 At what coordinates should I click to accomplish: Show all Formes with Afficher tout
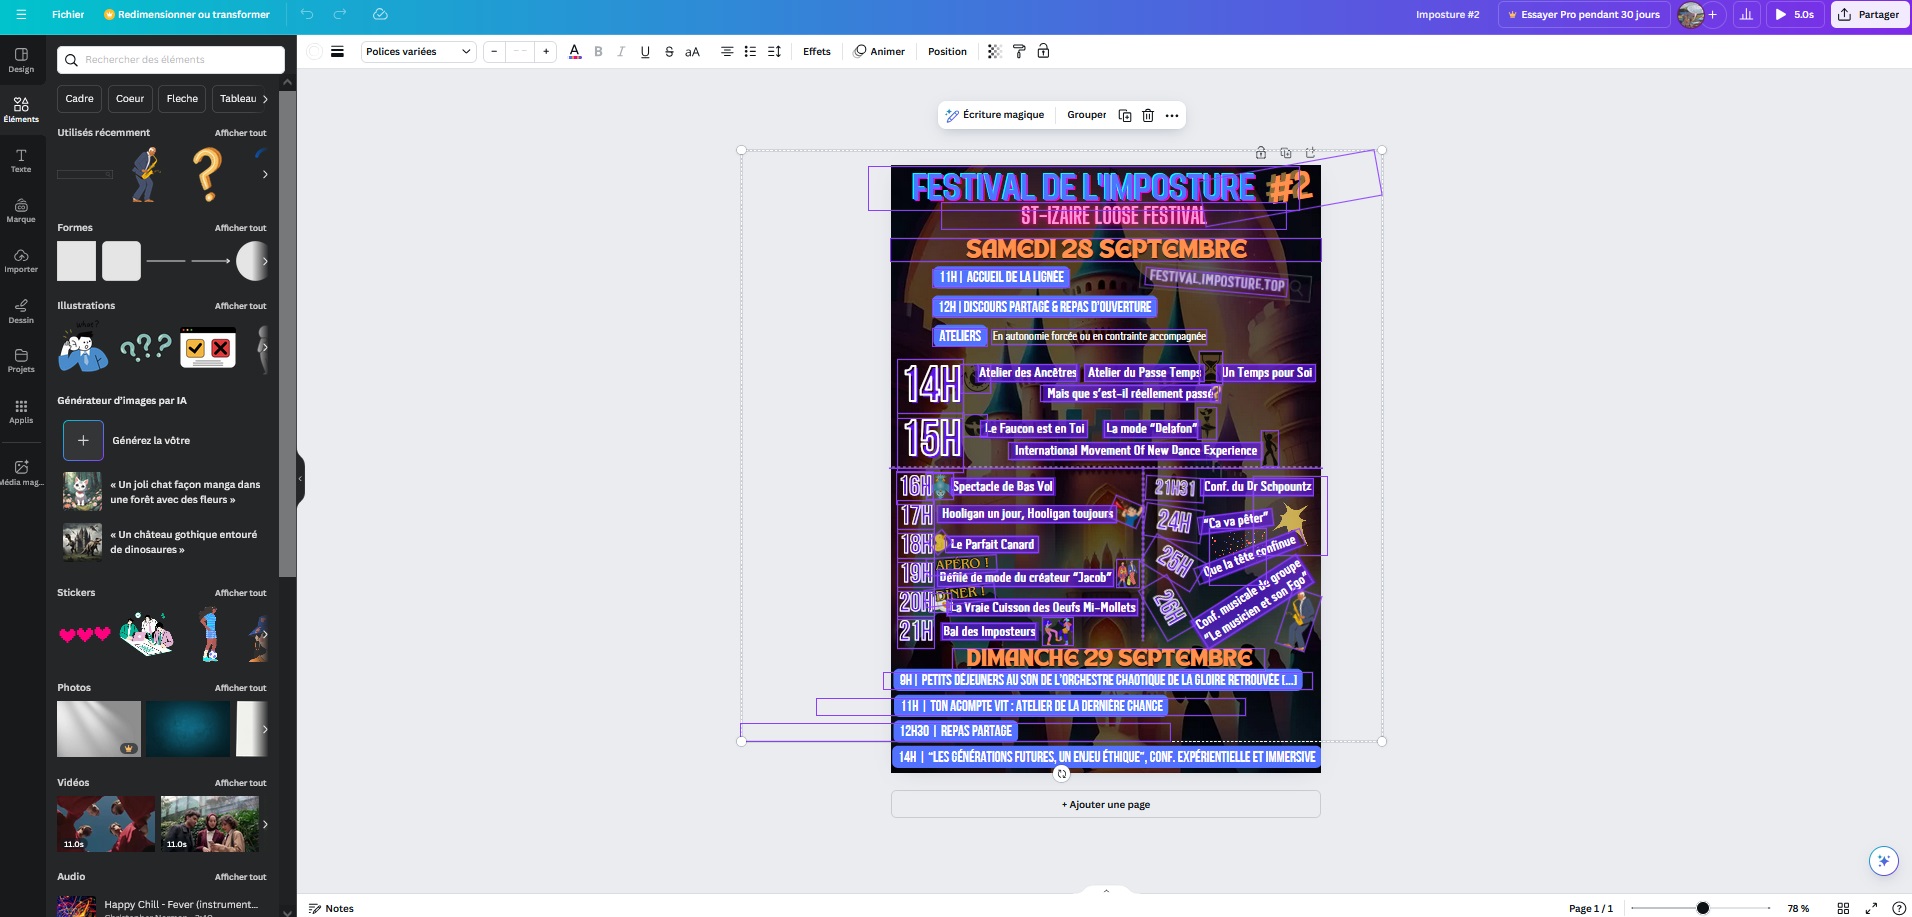[x=240, y=228]
